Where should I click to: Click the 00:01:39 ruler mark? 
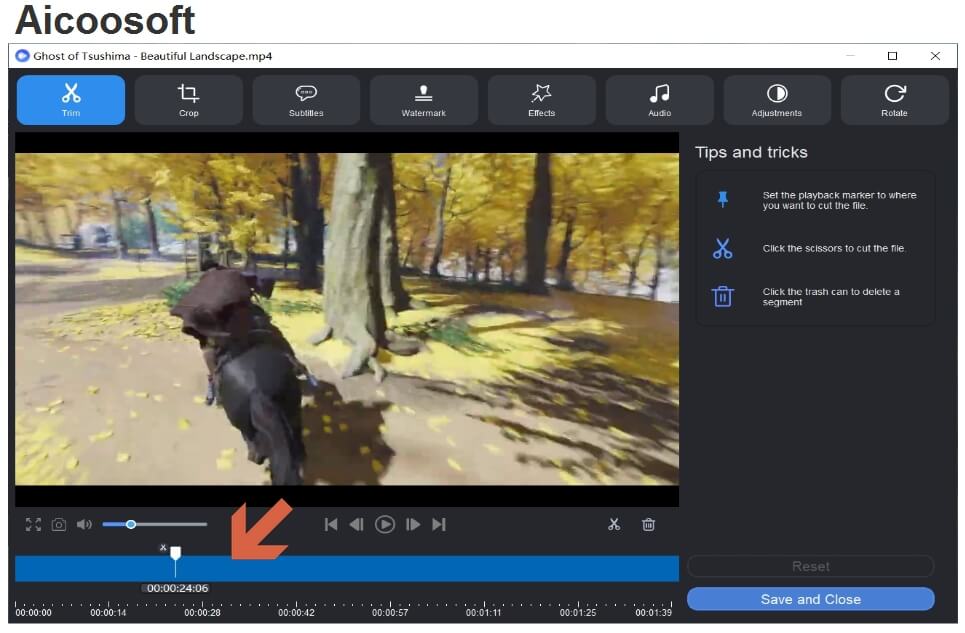654,613
